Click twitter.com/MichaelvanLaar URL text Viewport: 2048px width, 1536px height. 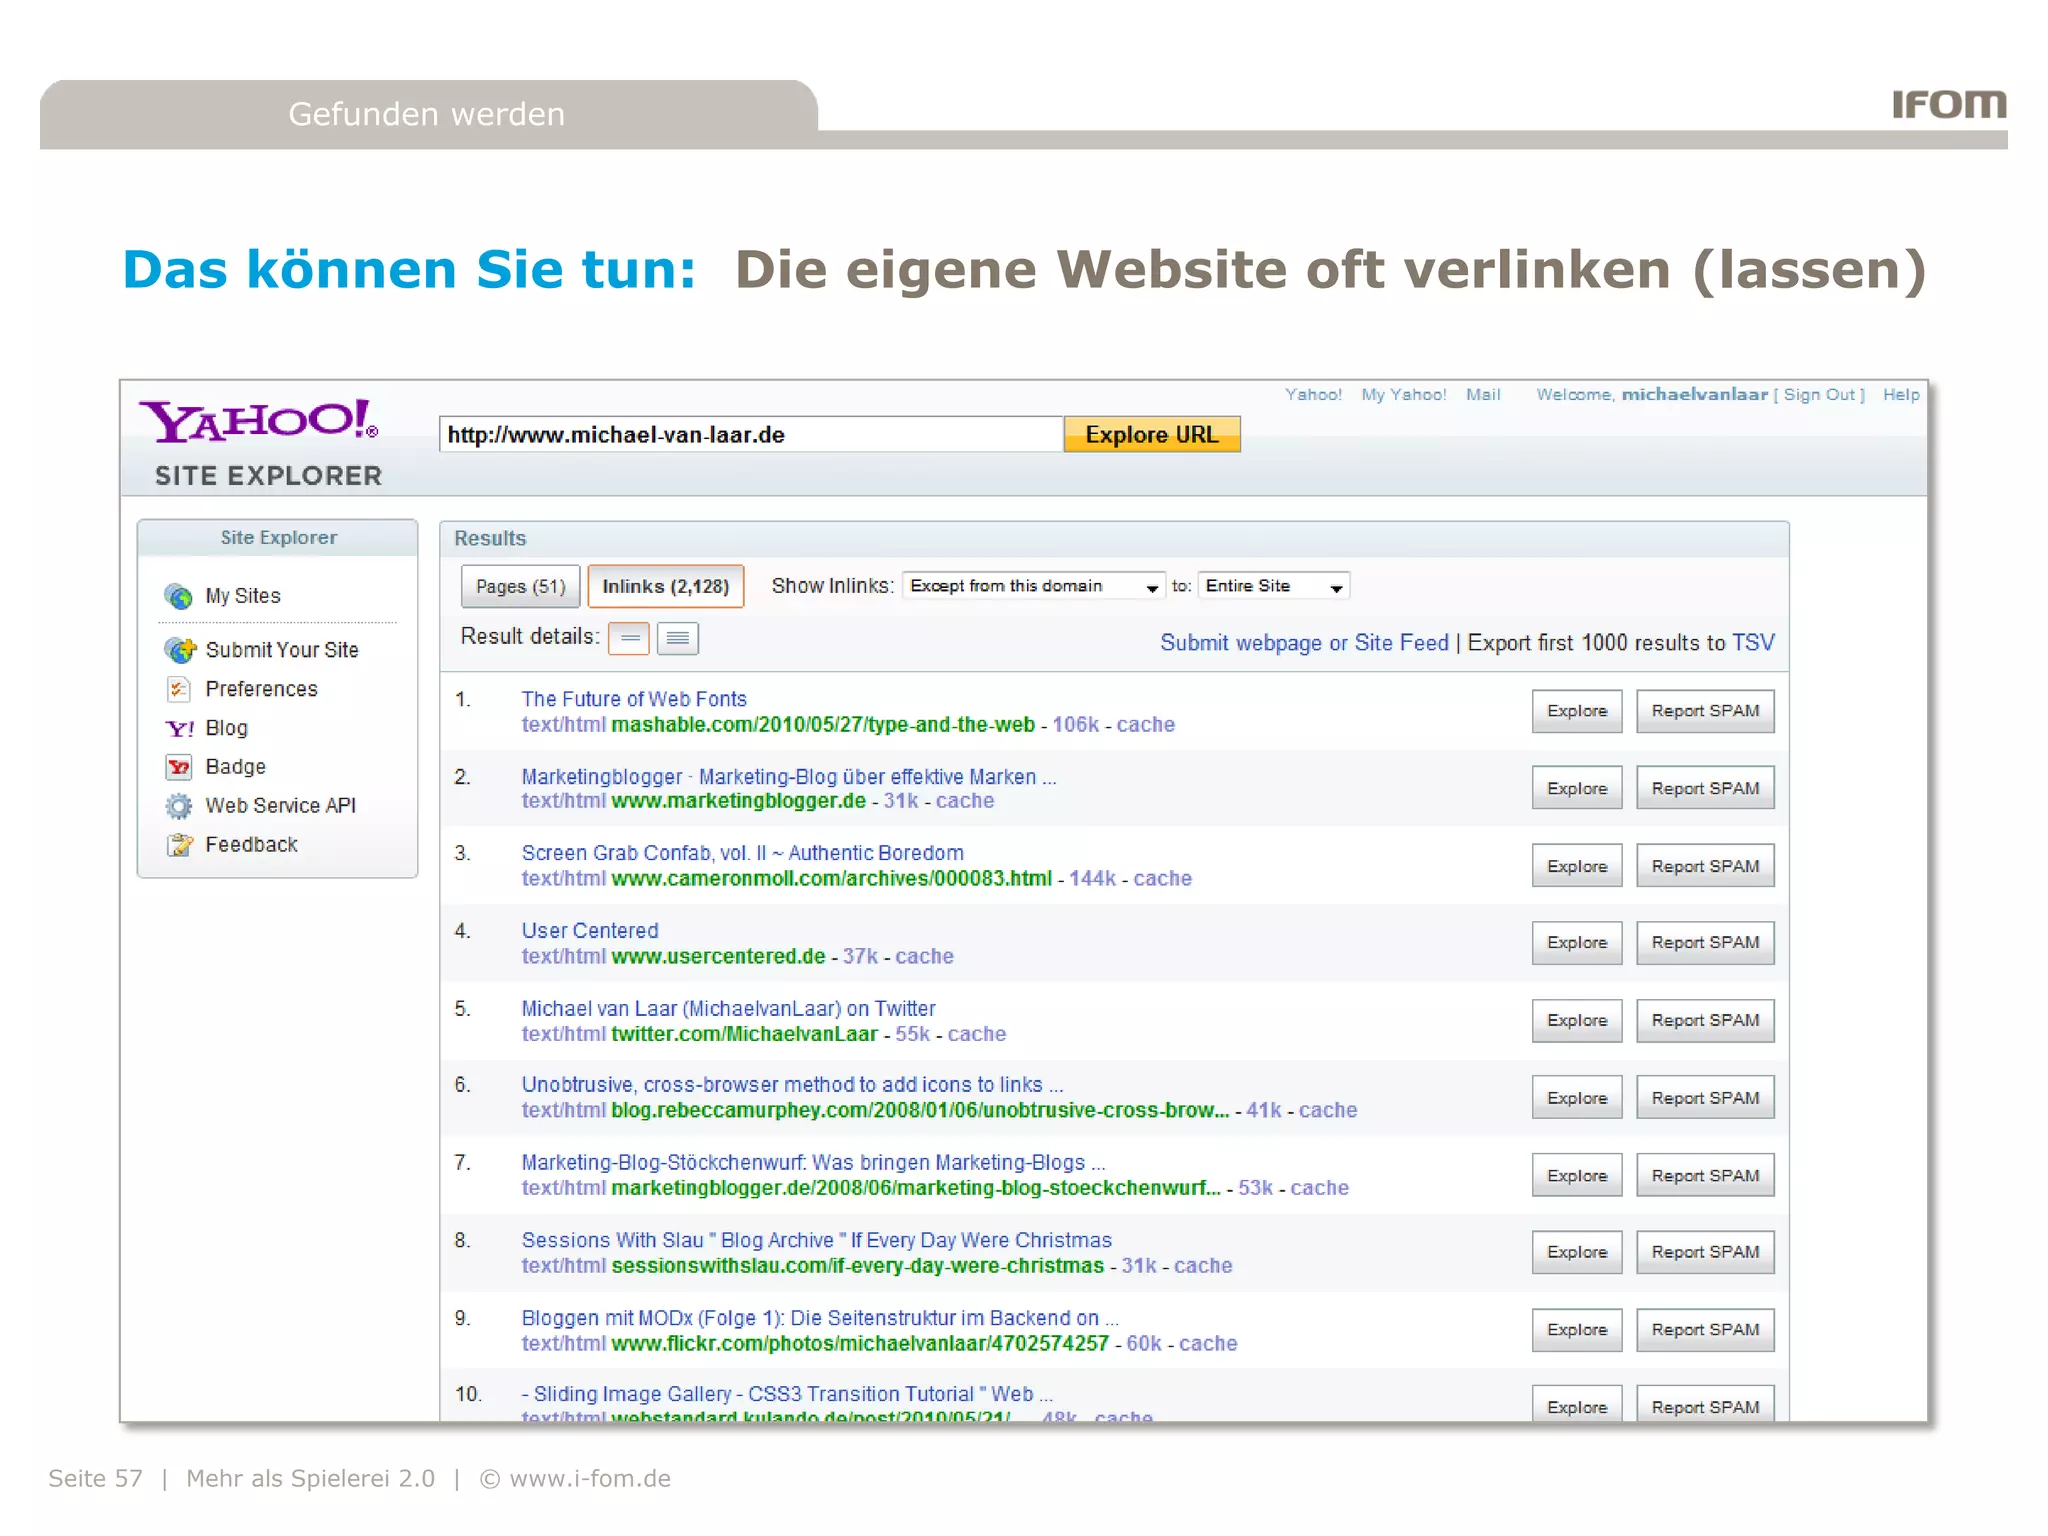point(745,1035)
